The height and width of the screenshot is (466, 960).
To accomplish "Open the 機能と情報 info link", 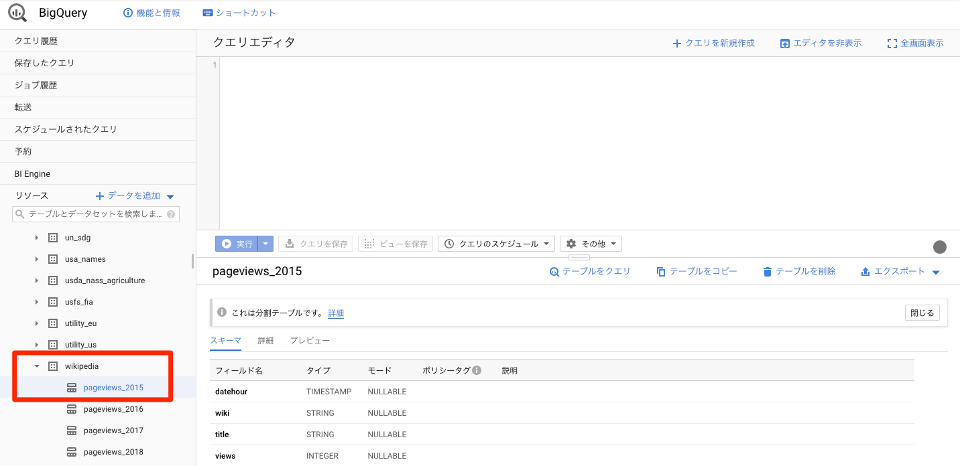I will coord(152,13).
